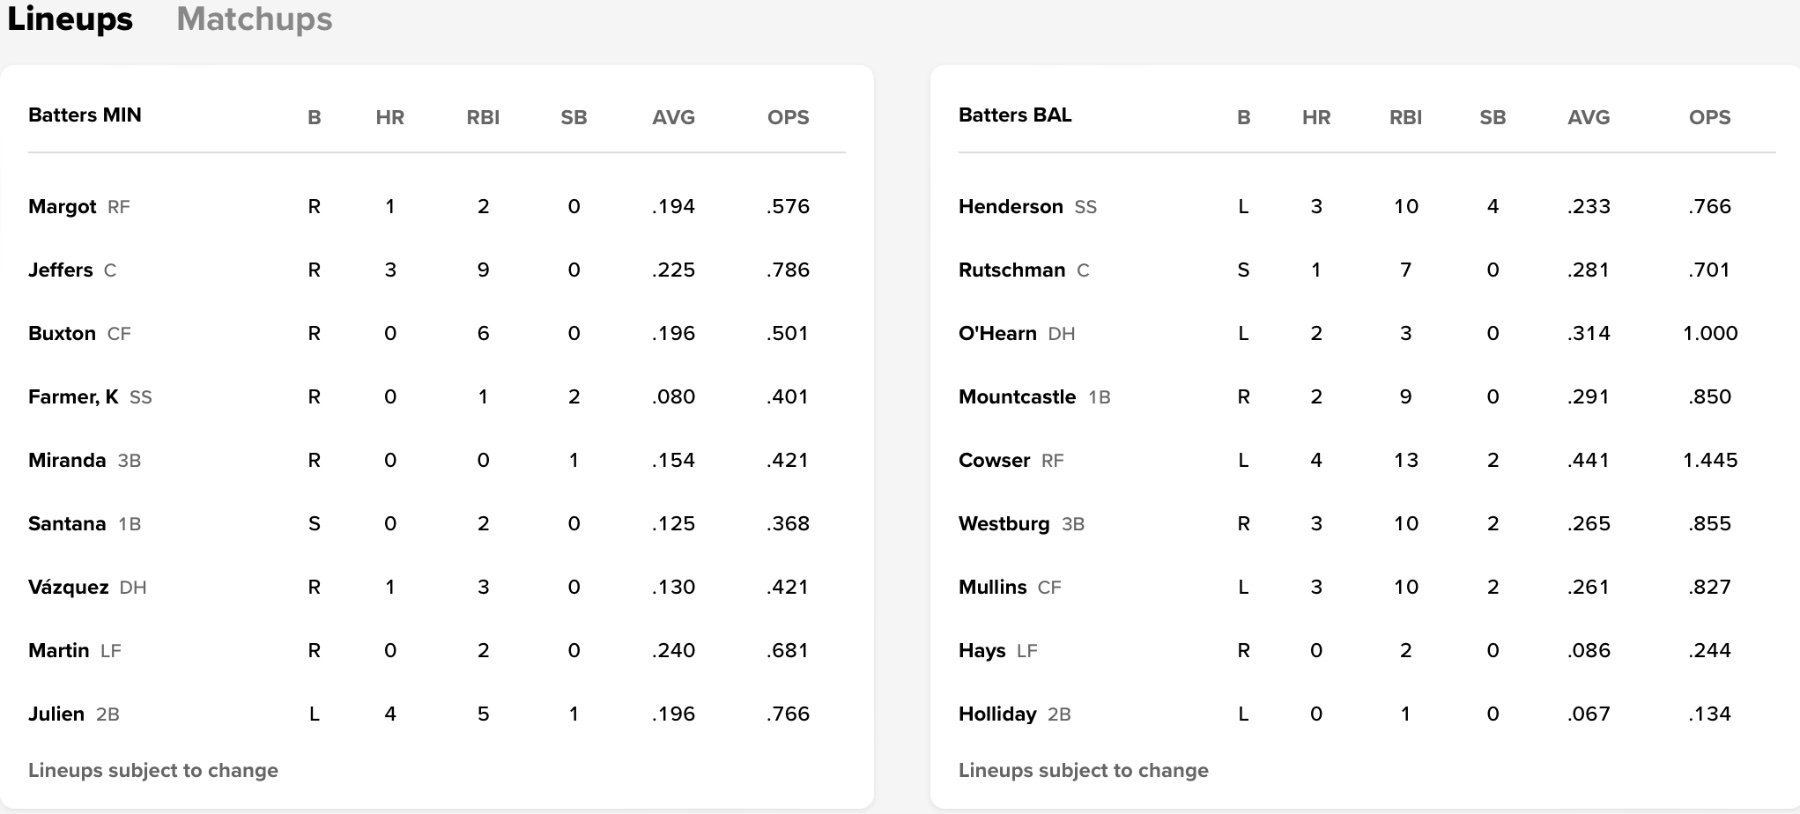Viewport: 1800px width, 814px height.
Task: Select Farmer, K in the lineup
Action: pyautogui.click(x=73, y=397)
